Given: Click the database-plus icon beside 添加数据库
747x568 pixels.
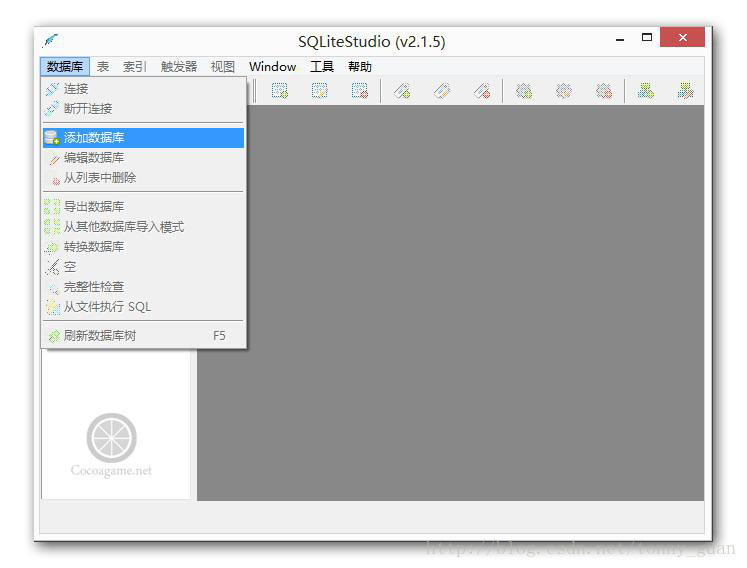Looking at the screenshot, I should pyautogui.click(x=52, y=138).
